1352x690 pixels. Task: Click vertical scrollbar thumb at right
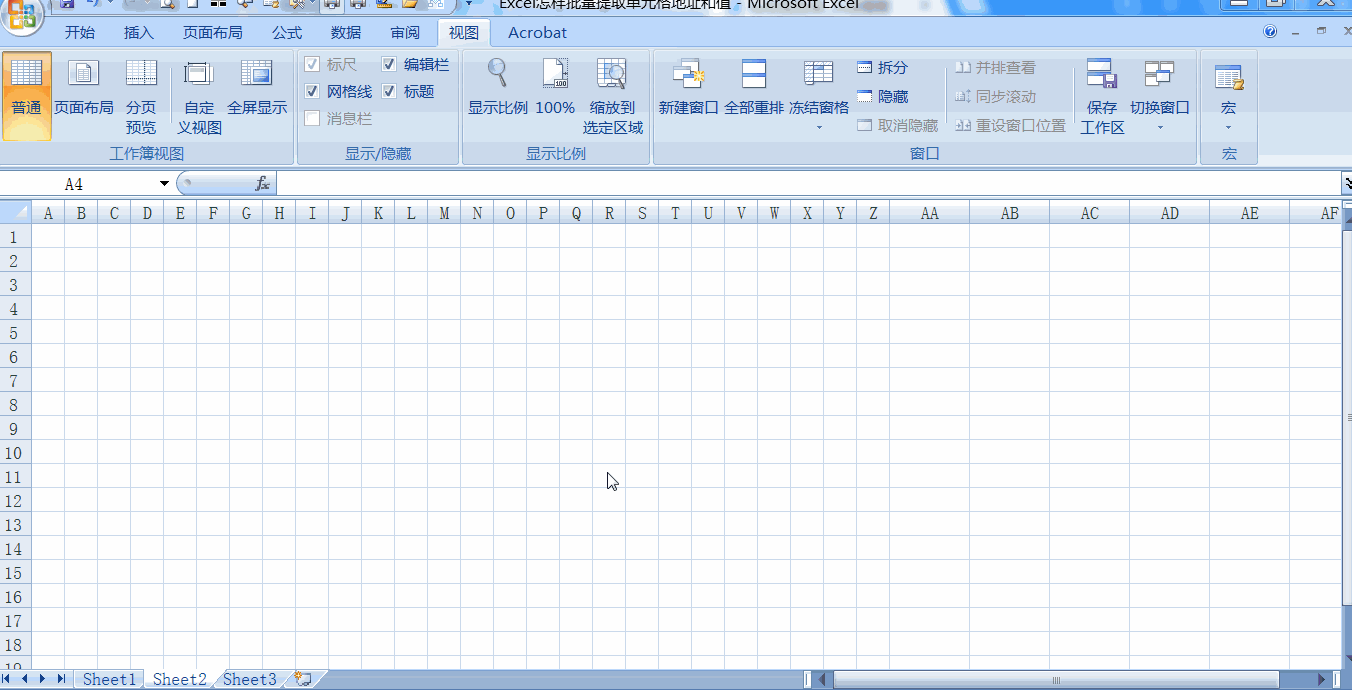point(1346,420)
